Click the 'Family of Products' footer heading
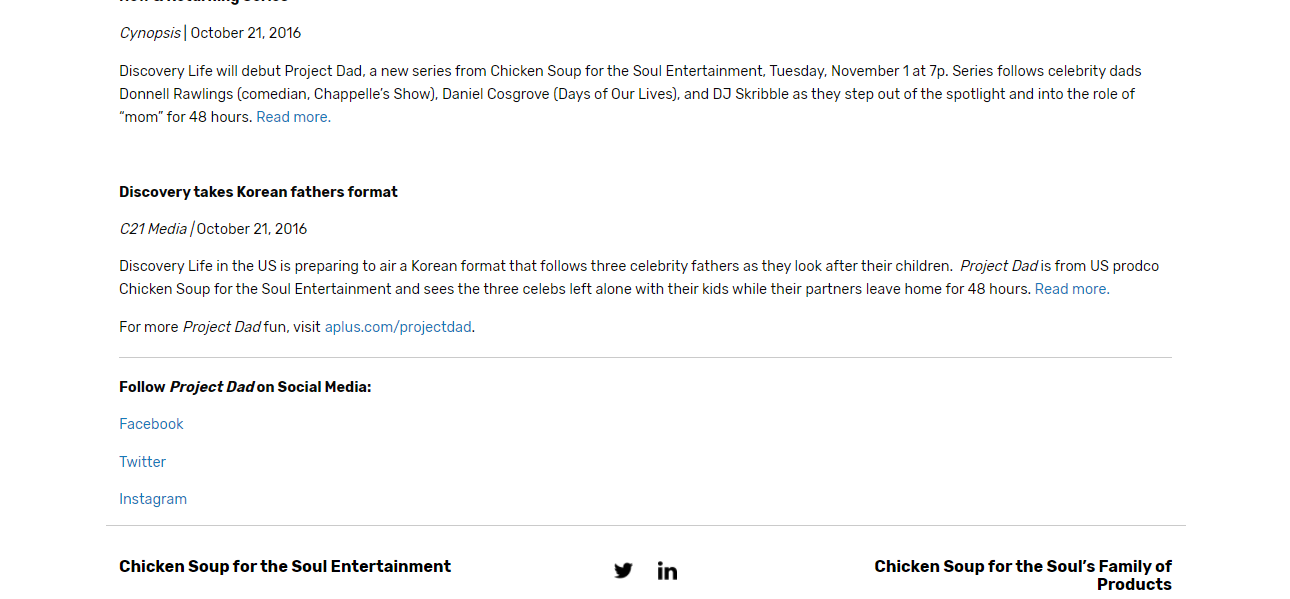The image size is (1290, 599). [x=1023, y=575]
